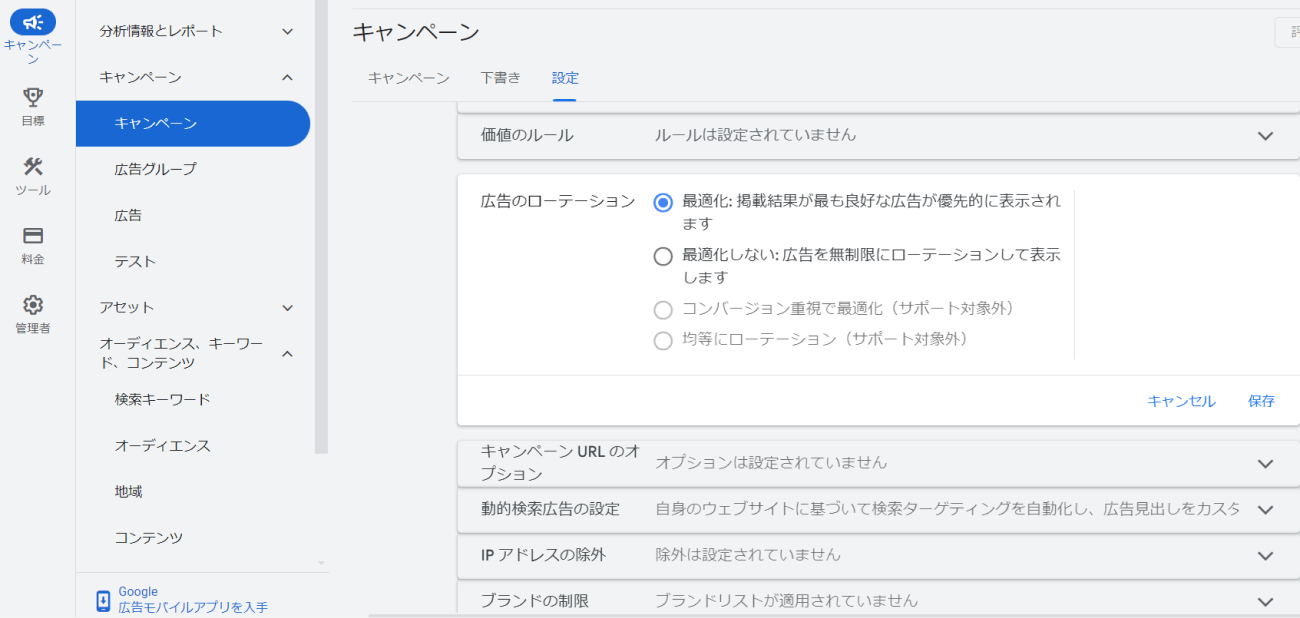Click the sidebar vertical scrollbar

pyautogui.click(x=321, y=227)
